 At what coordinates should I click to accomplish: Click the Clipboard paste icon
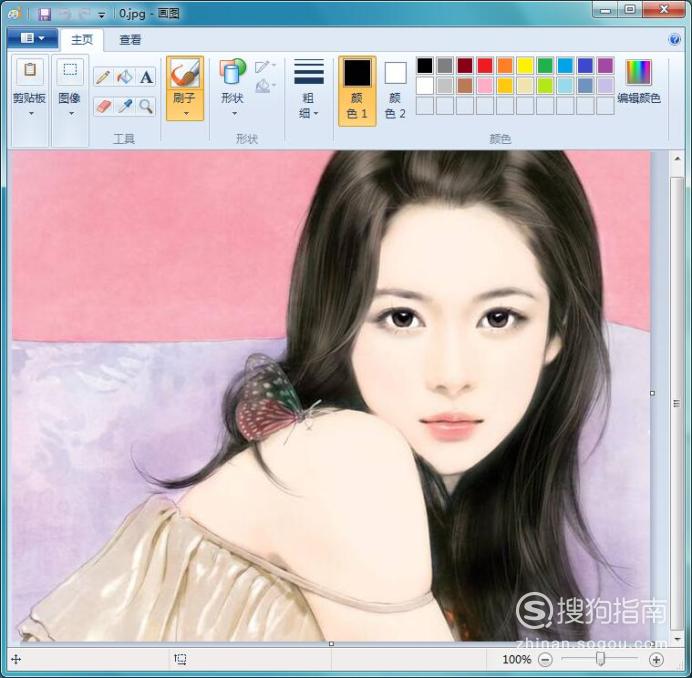tap(30, 71)
